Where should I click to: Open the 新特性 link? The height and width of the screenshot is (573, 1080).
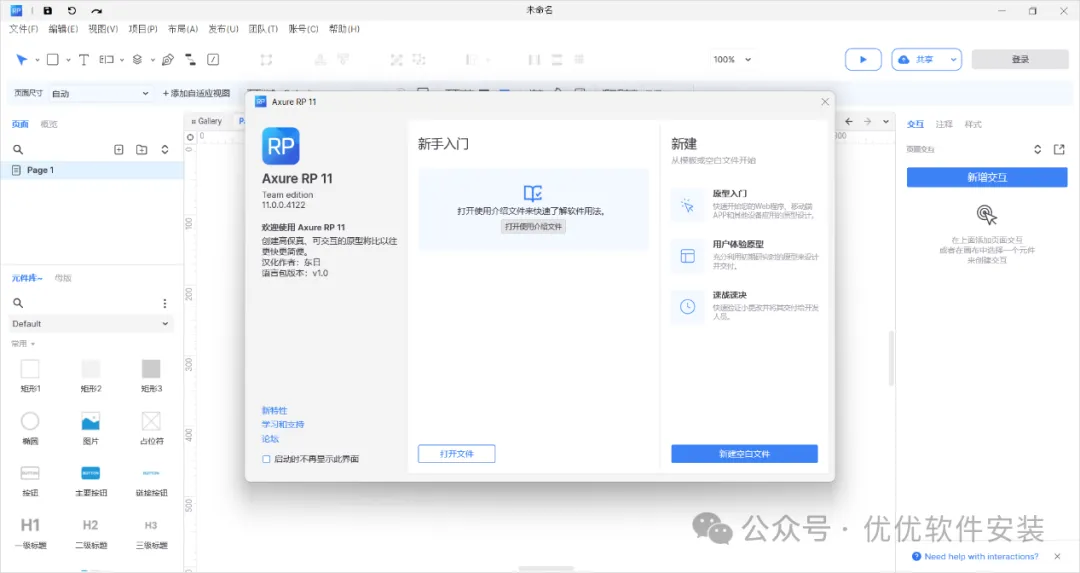274,410
